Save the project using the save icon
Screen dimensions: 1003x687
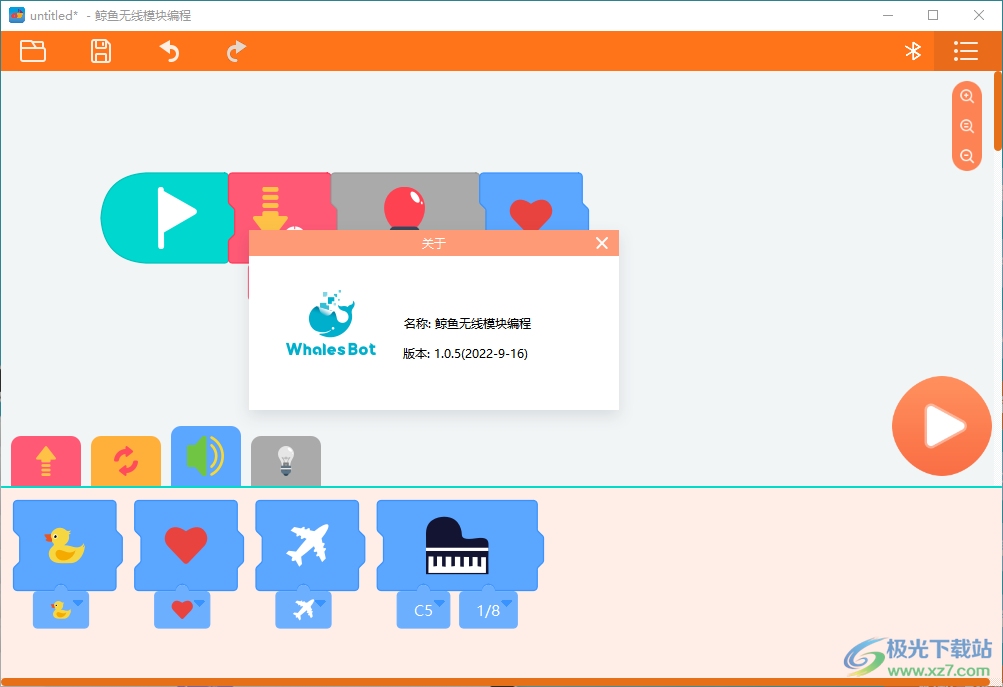(100, 51)
